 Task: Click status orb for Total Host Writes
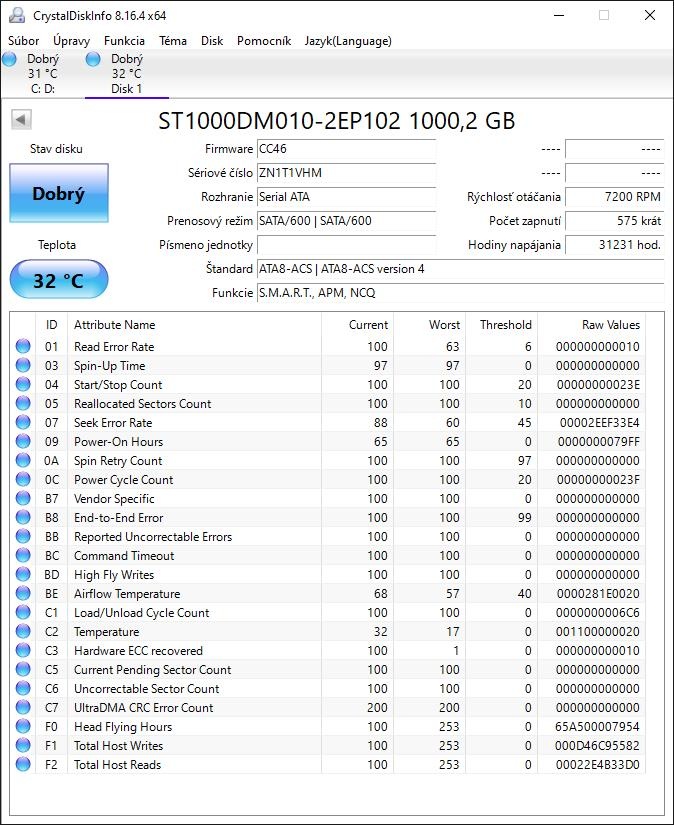point(23,745)
